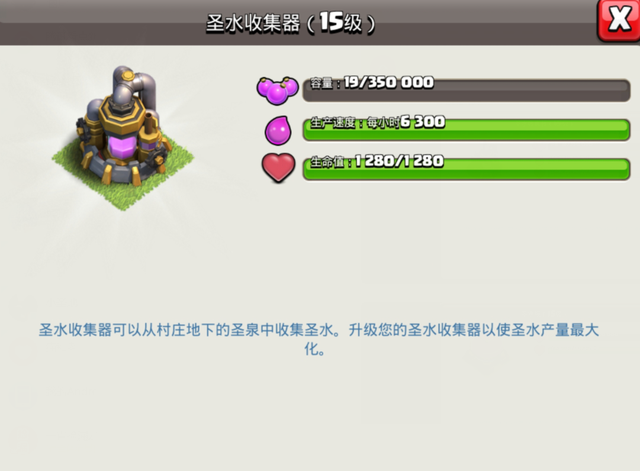Viewport: 640px width, 471px height.
Task: Click the gray capacity progress bar
Action: pyautogui.click(x=466, y=91)
